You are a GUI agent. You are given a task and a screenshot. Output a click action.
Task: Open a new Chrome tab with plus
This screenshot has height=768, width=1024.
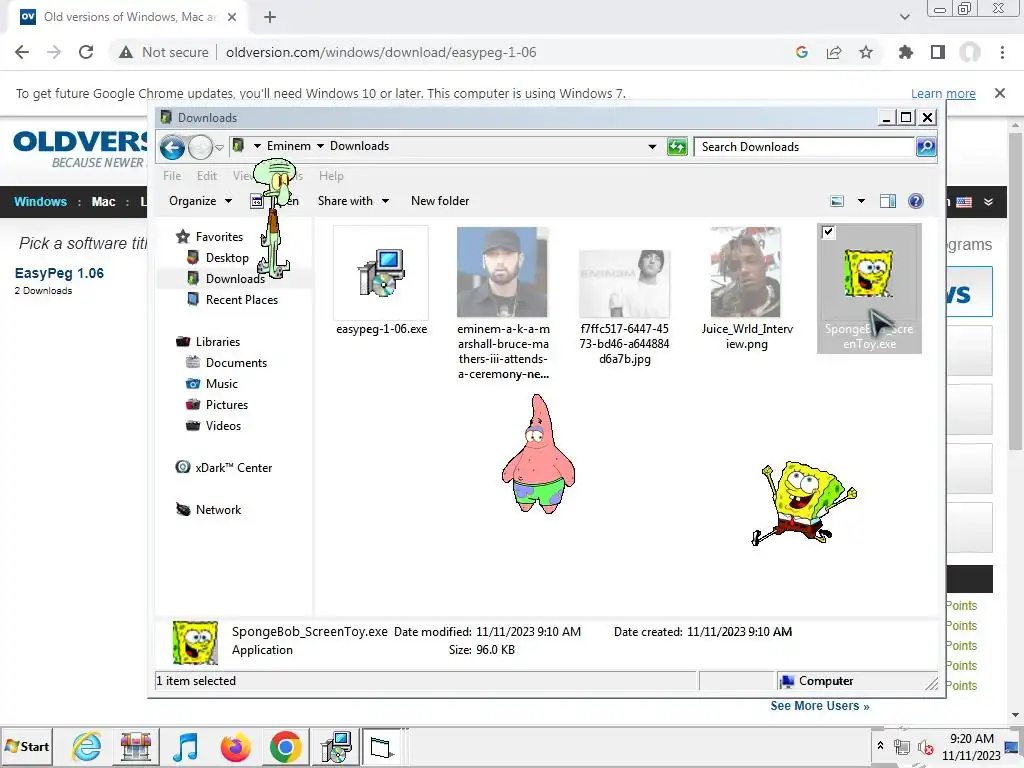pyautogui.click(x=270, y=17)
